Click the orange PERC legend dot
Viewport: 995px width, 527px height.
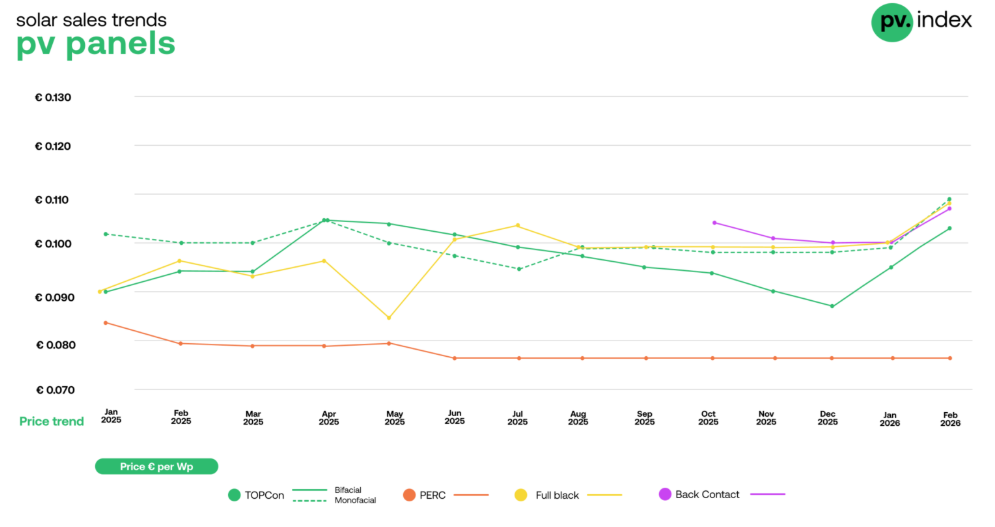pyautogui.click(x=408, y=494)
